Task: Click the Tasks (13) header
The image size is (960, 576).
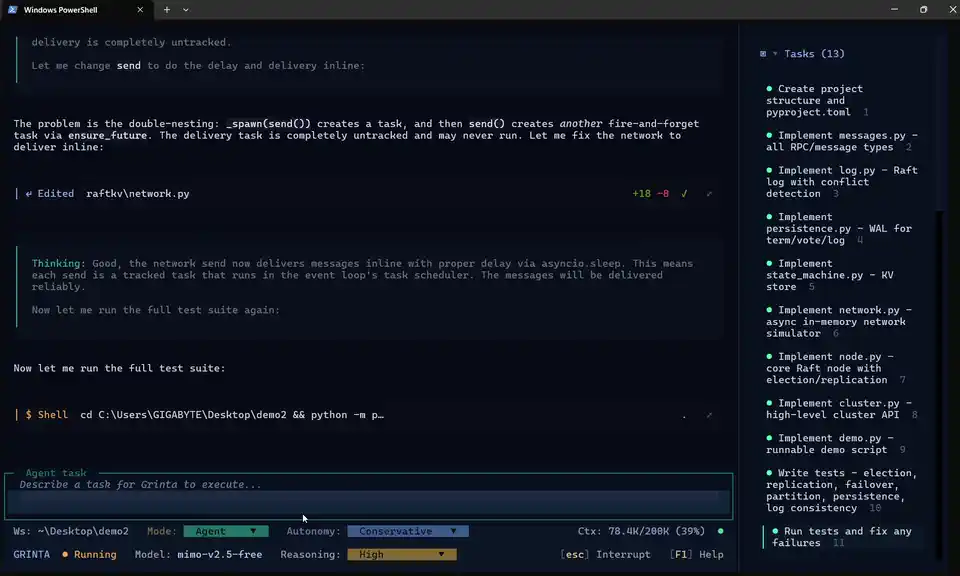Action: click(x=814, y=54)
